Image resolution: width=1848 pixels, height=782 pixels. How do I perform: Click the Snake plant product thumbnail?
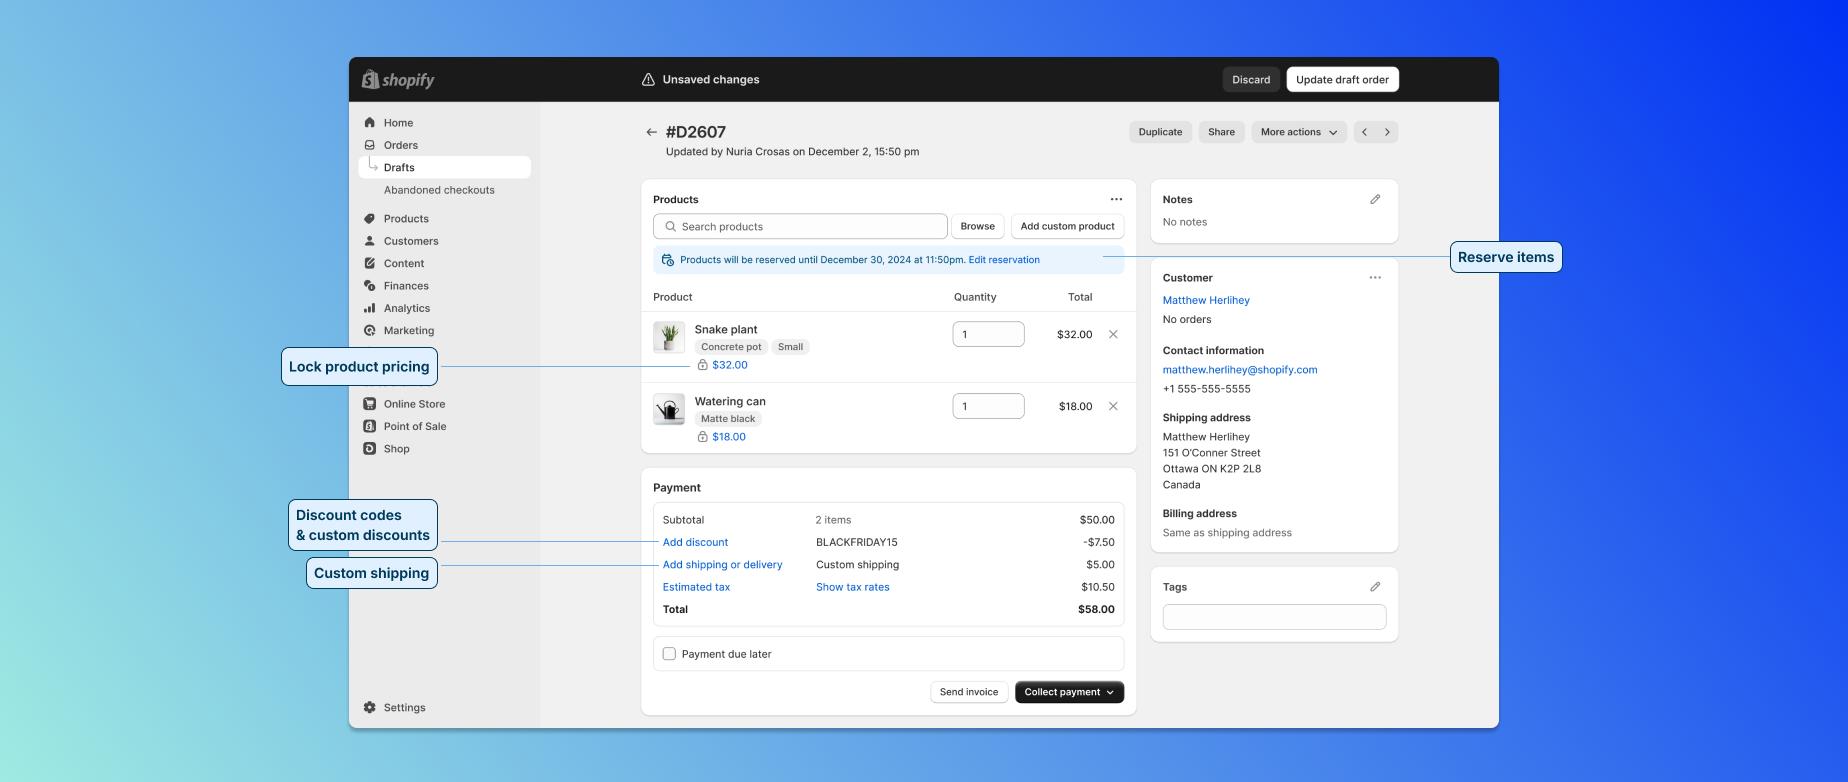(669, 337)
